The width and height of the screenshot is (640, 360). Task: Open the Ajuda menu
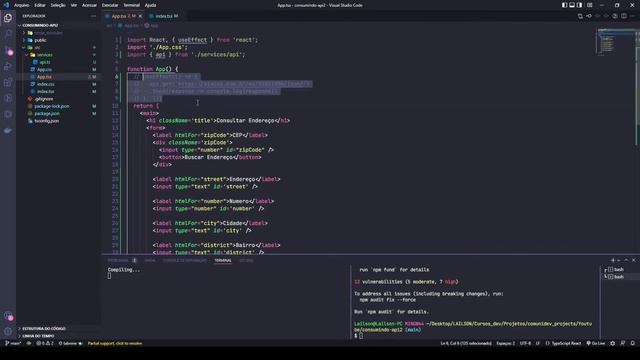150,5
